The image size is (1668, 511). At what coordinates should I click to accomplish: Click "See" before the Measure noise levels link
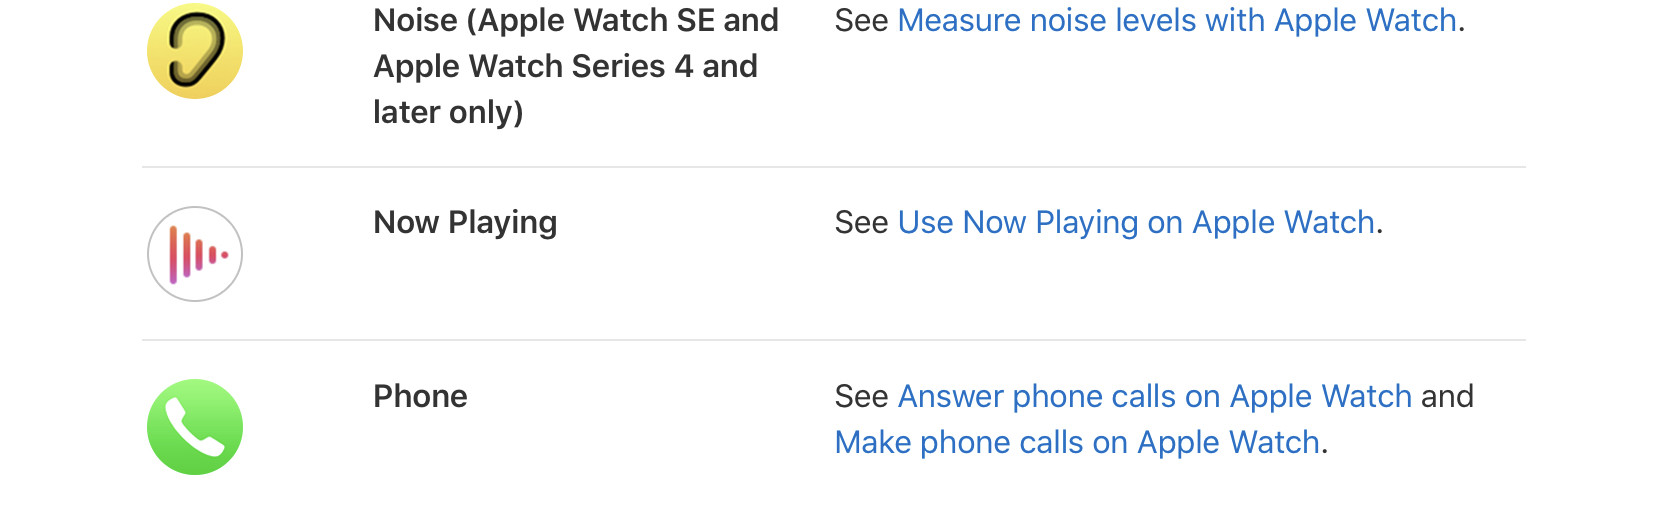click(861, 21)
